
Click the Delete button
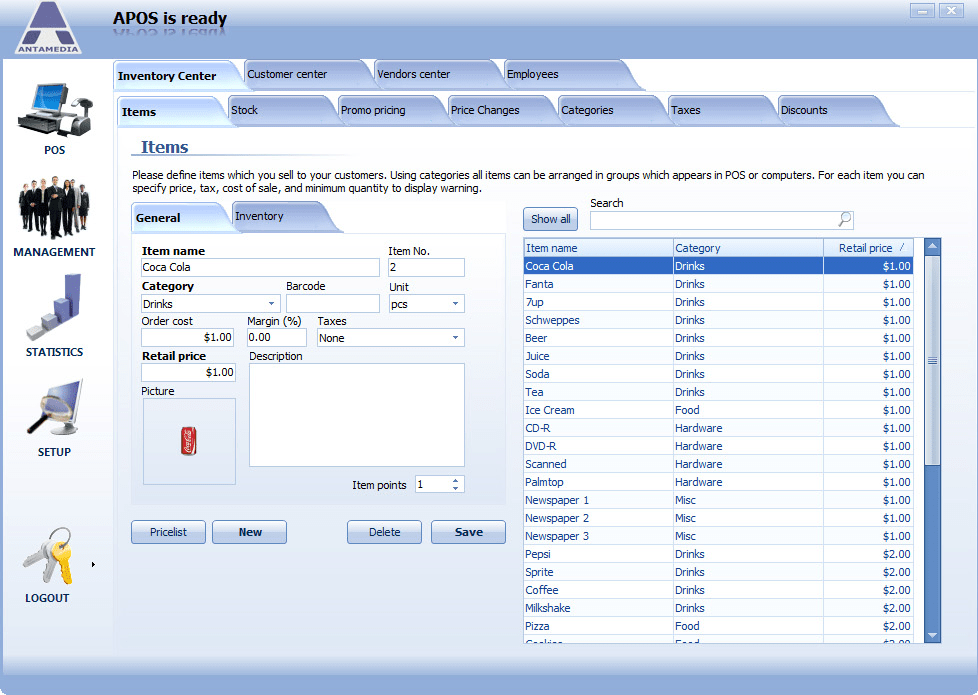click(x=384, y=532)
